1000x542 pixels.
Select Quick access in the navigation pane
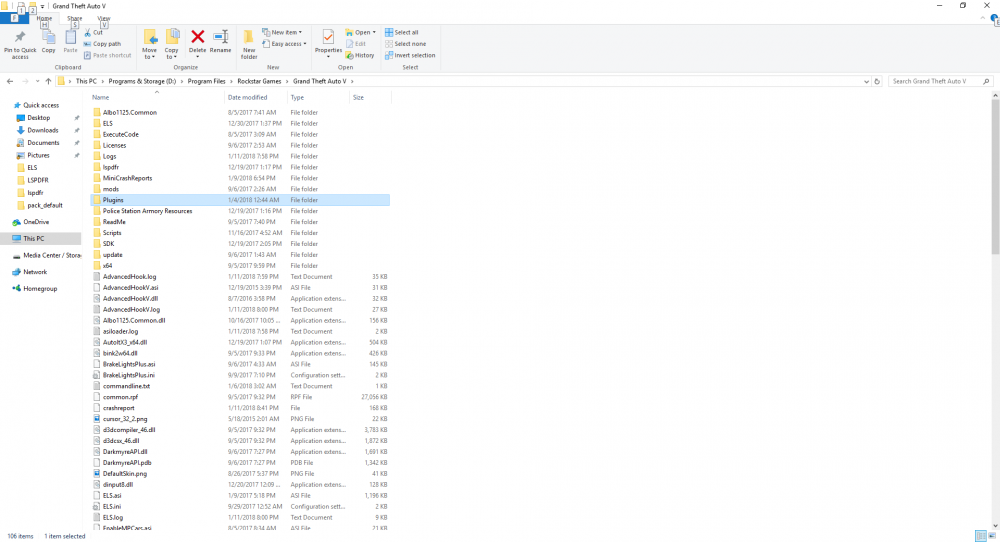(x=41, y=105)
